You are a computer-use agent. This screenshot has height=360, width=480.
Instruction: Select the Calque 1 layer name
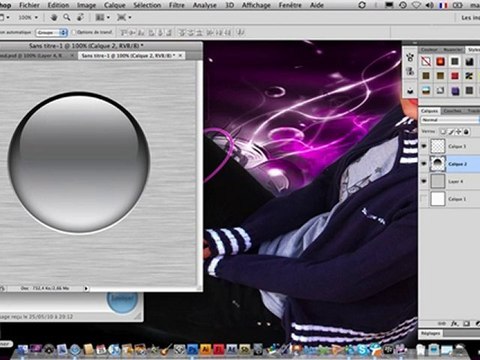click(457, 199)
